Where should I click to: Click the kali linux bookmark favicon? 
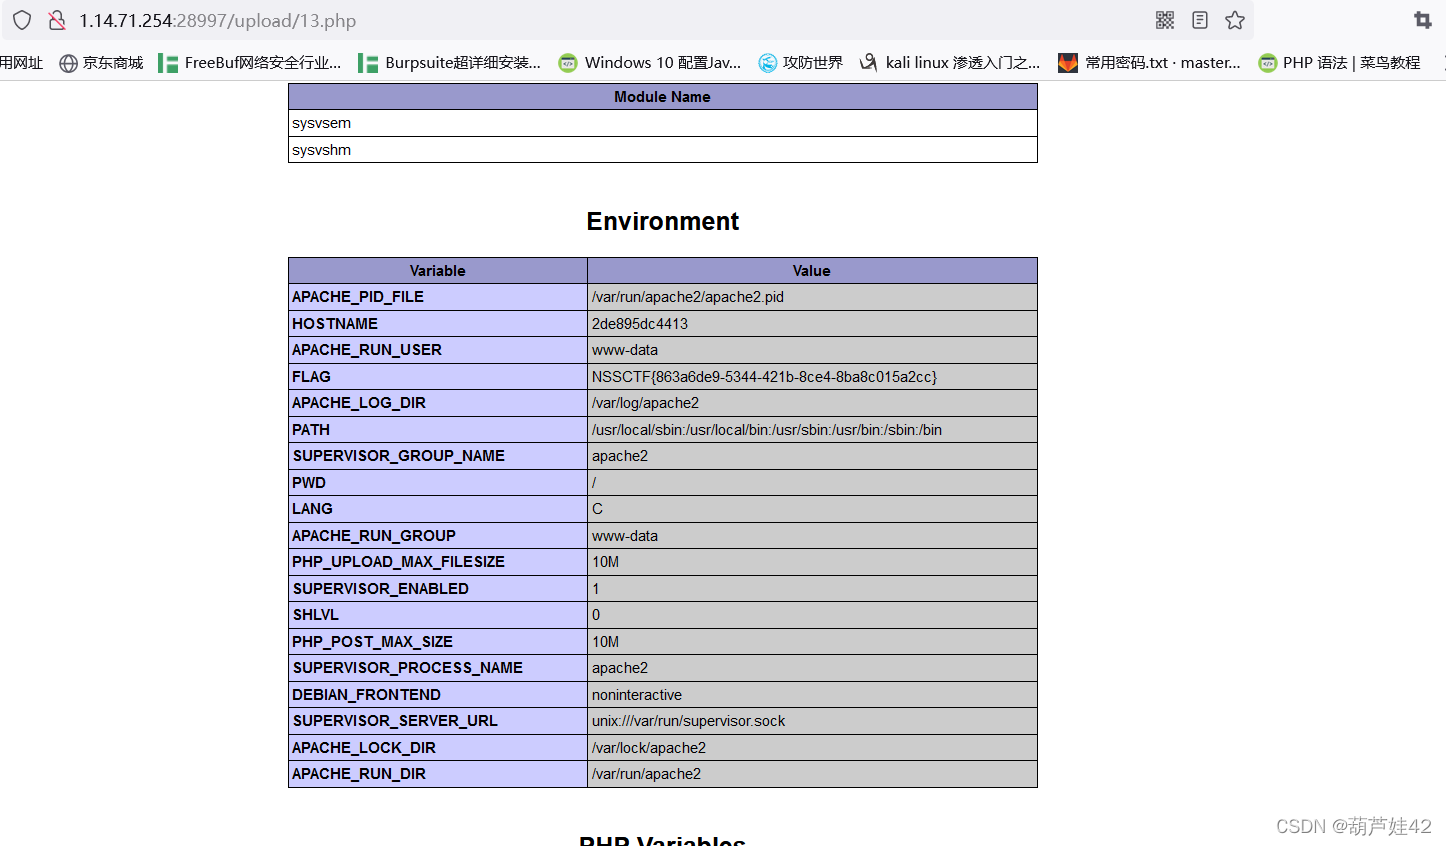click(869, 63)
